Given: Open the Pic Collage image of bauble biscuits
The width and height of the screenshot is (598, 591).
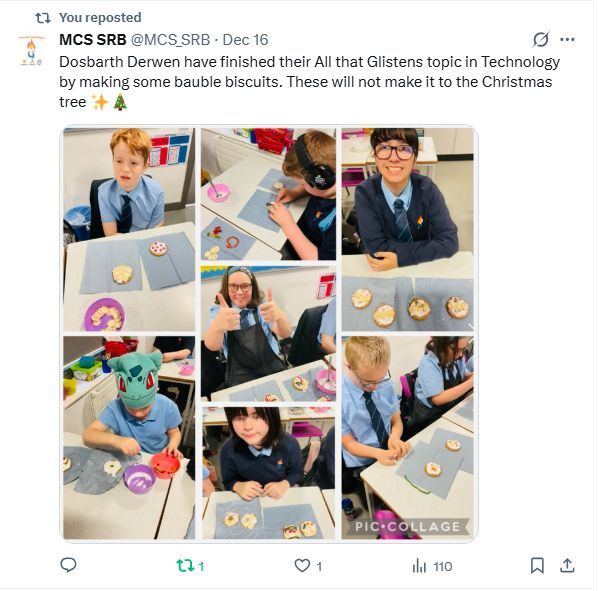Looking at the screenshot, I should point(269,334).
